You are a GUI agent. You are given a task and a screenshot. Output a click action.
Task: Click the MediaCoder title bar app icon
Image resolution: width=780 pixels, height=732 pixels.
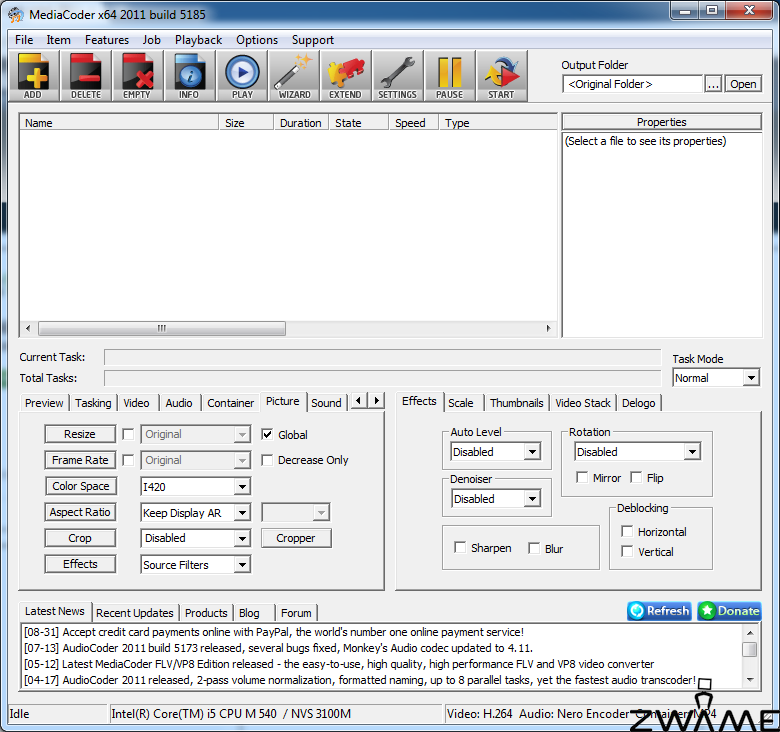(15, 14)
